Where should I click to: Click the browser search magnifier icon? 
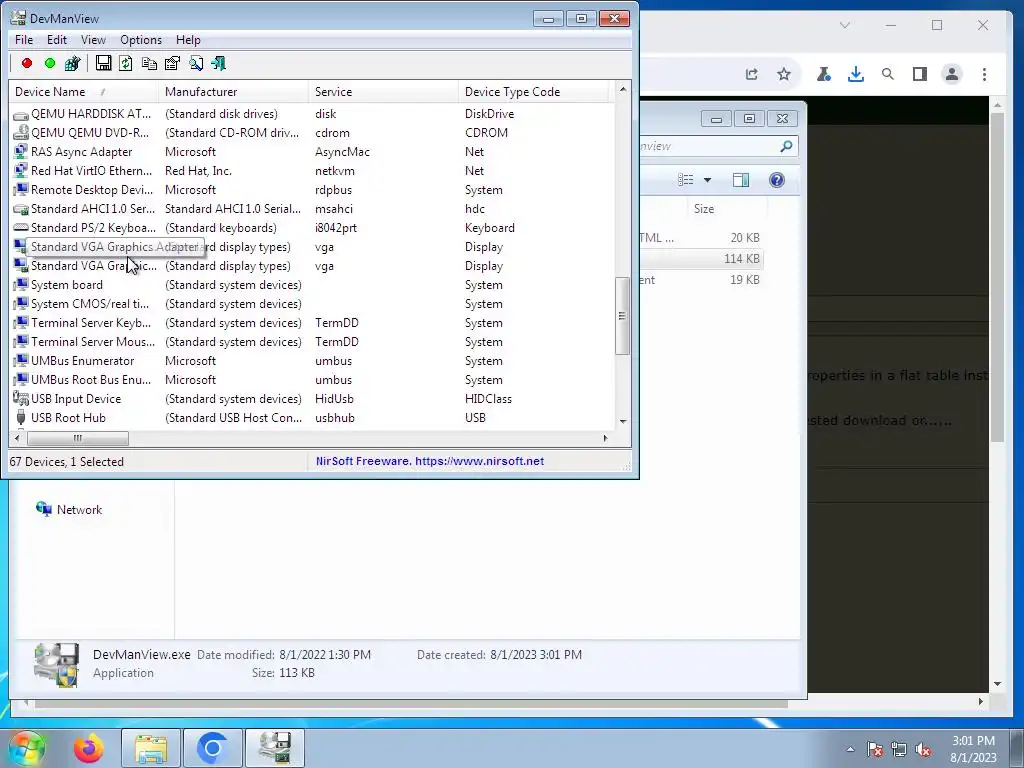[888, 74]
